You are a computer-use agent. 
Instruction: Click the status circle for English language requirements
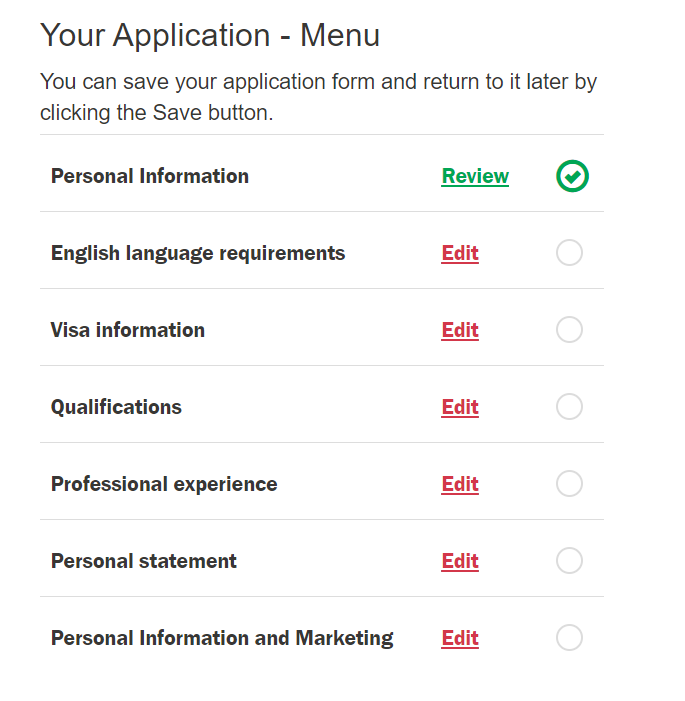[569, 253]
